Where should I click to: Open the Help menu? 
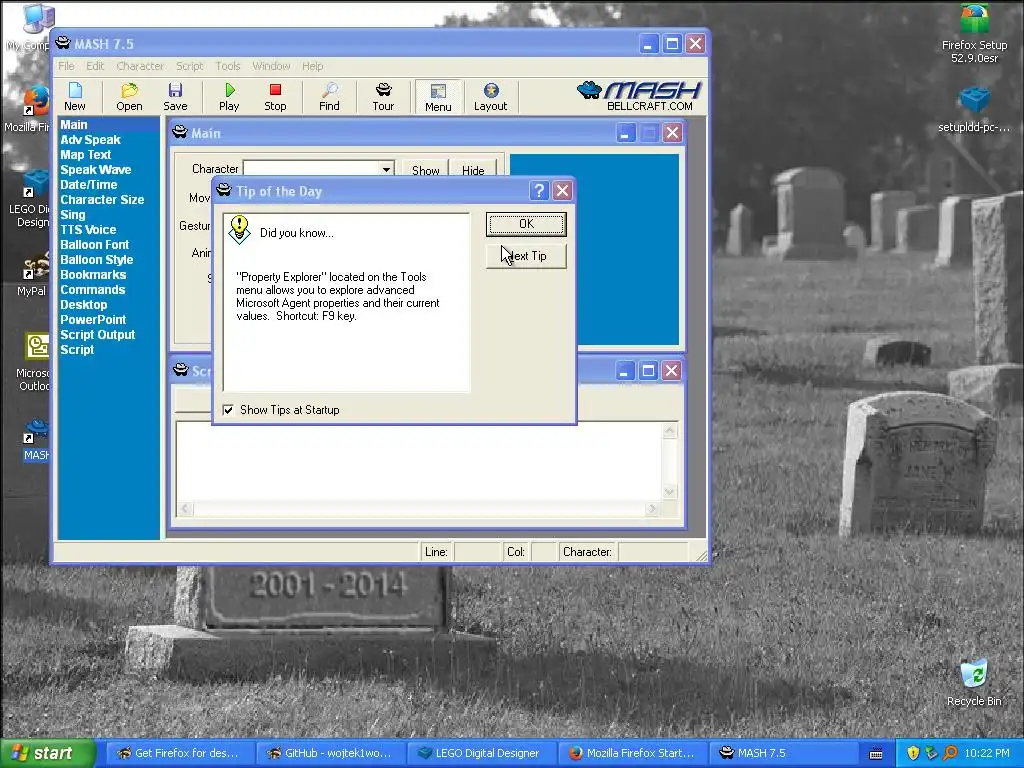coord(312,66)
